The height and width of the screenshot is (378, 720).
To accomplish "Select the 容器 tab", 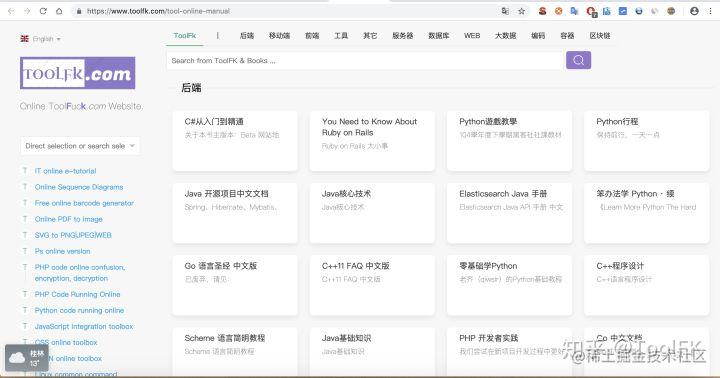I will coord(567,36).
